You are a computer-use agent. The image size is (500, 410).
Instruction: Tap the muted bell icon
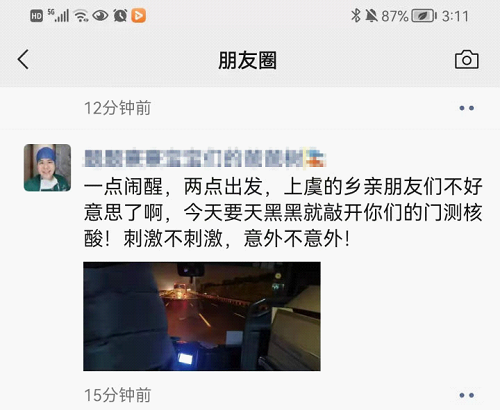click(371, 16)
